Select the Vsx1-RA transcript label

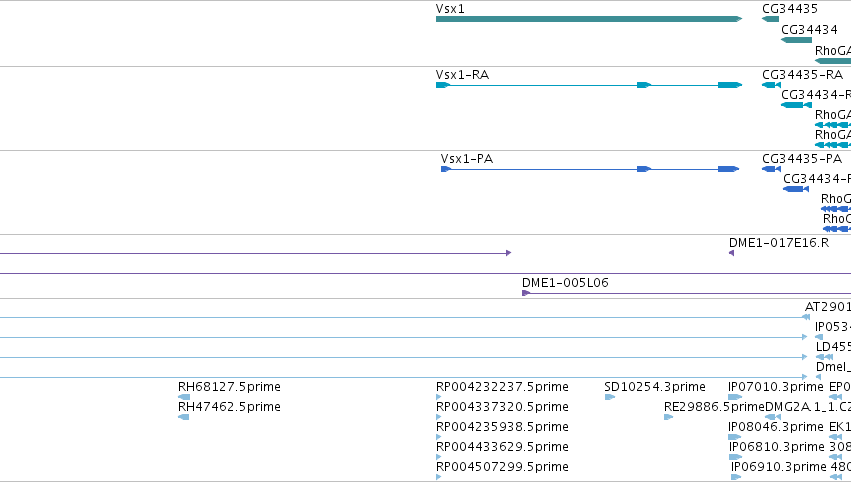[x=462, y=74]
